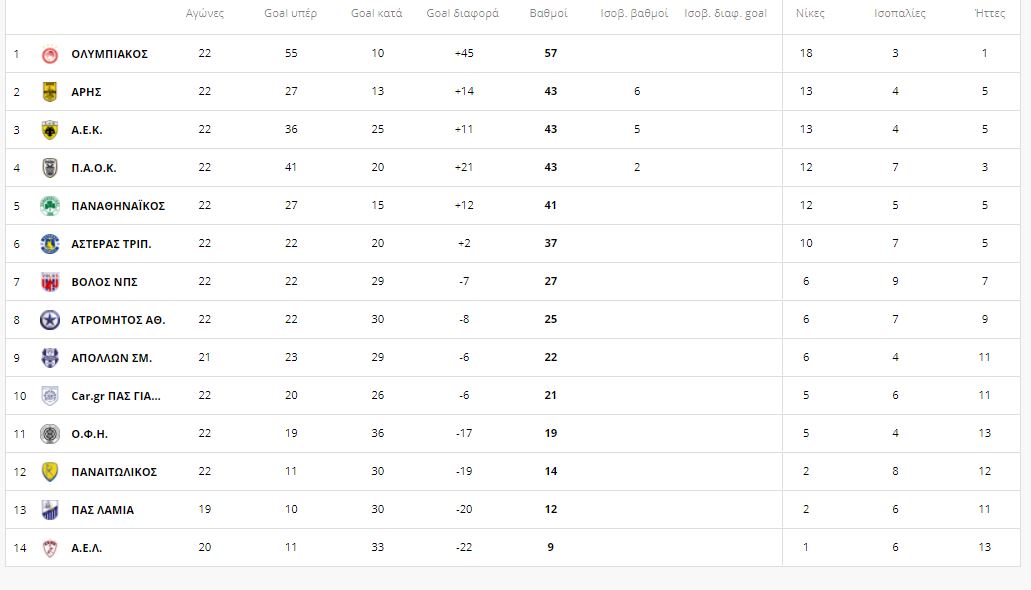Click the A.E.K. eagle crest icon
Screen dimensions: 1031x590
pos(50,130)
